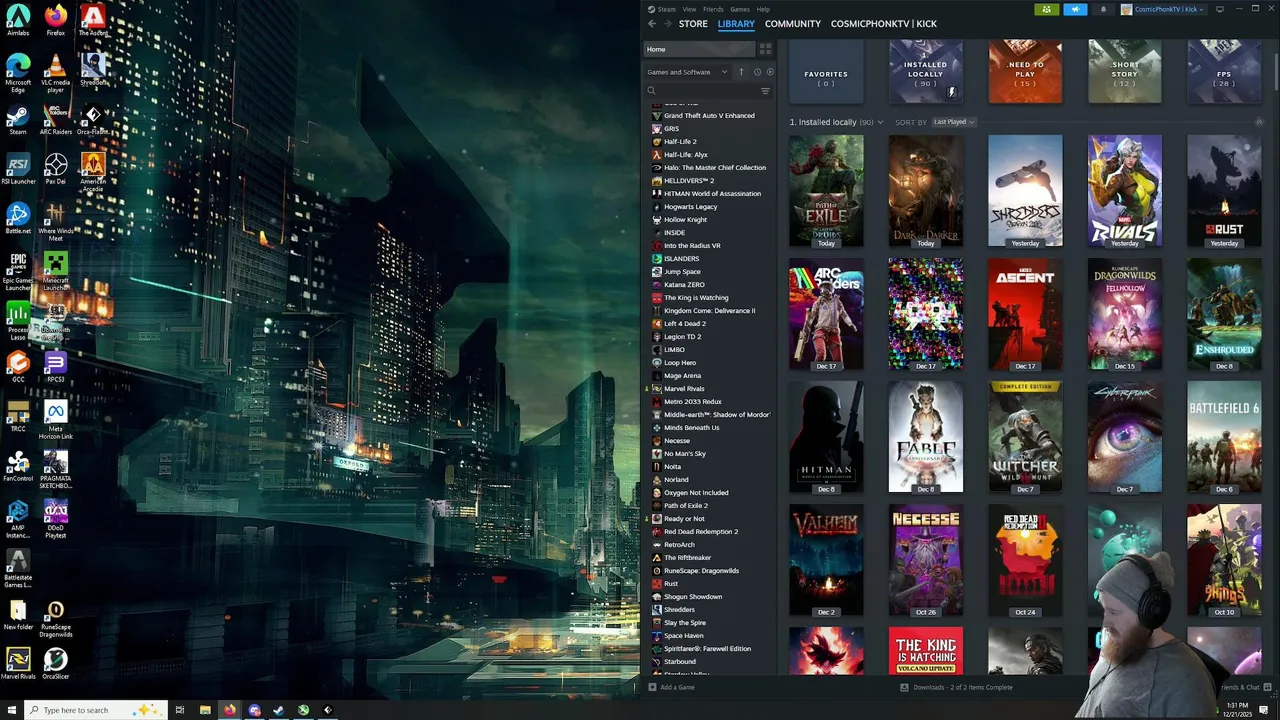Open the Battle.net desktop shortcut
1280x720 pixels.
point(18,218)
